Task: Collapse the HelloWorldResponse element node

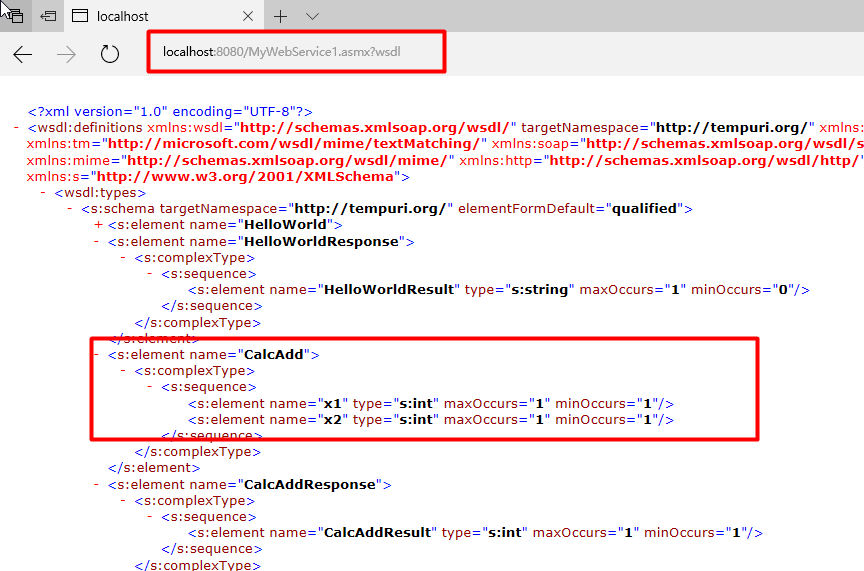Action: coord(96,241)
